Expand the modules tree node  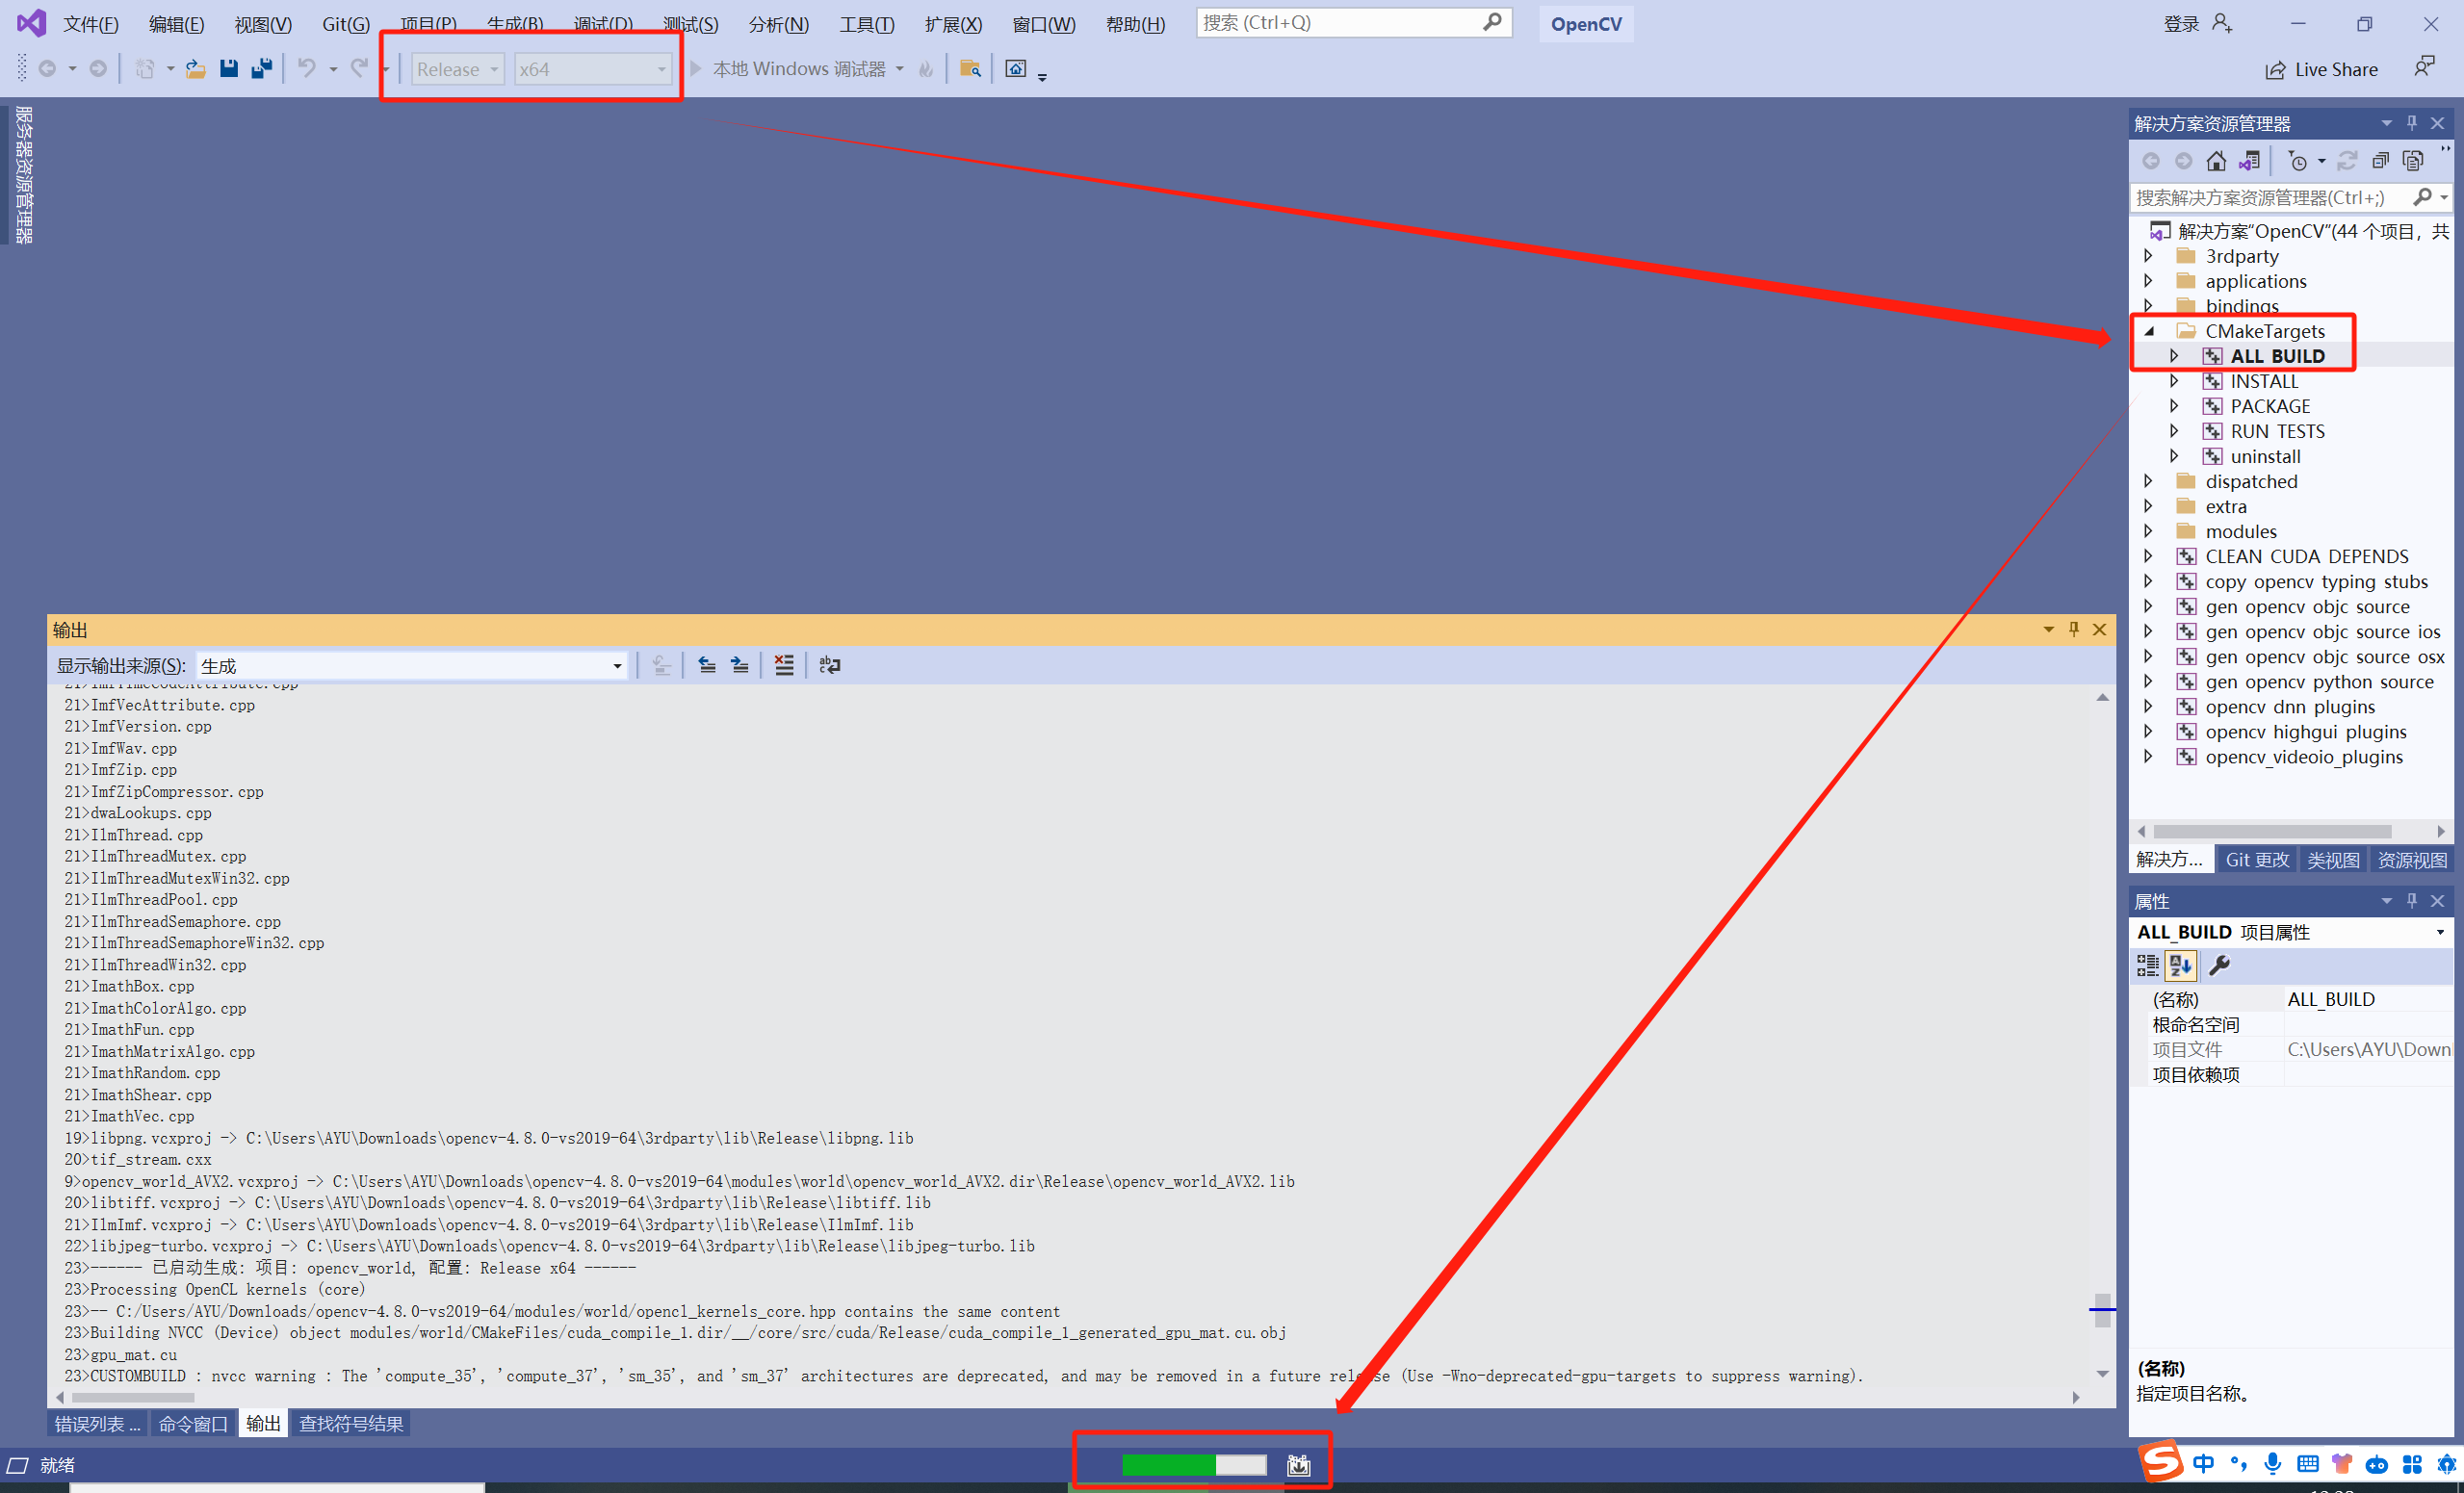pyautogui.click(x=2149, y=531)
